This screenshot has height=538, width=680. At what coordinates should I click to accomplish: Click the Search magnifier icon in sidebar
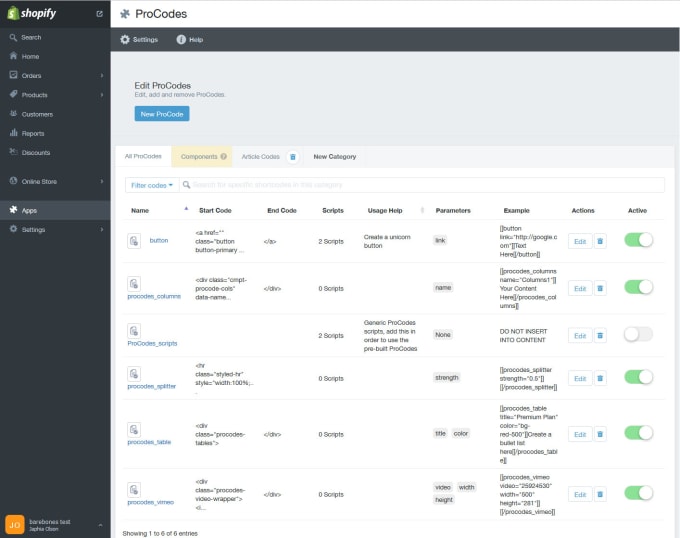click(13, 38)
